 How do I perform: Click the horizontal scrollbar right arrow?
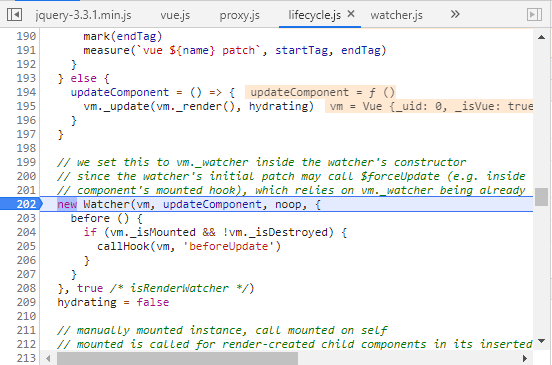[525, 359]
